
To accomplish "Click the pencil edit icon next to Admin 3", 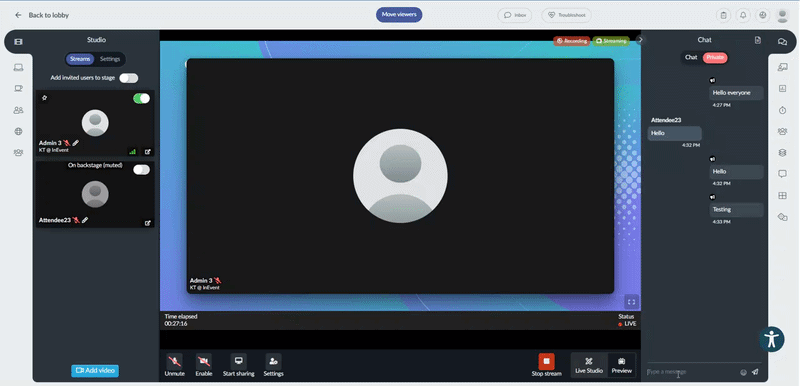I will (76, 143).
